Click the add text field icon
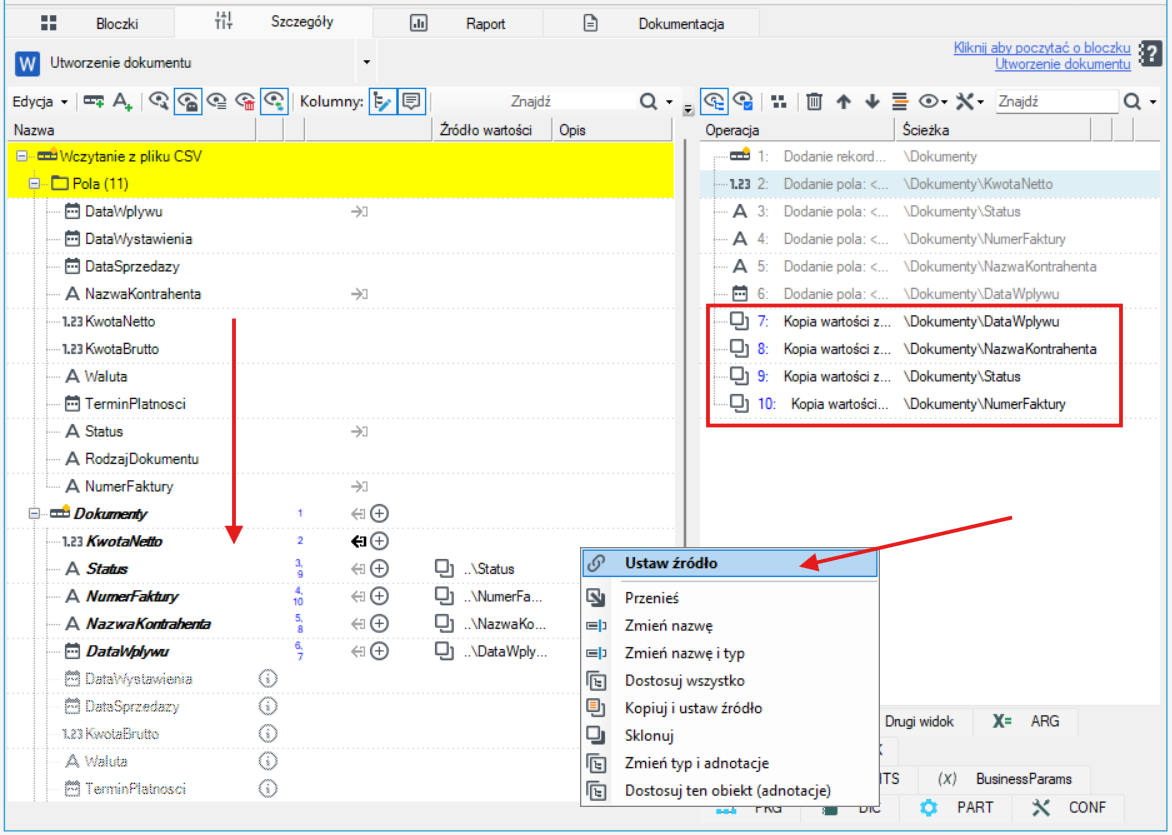 coord(123,102)
